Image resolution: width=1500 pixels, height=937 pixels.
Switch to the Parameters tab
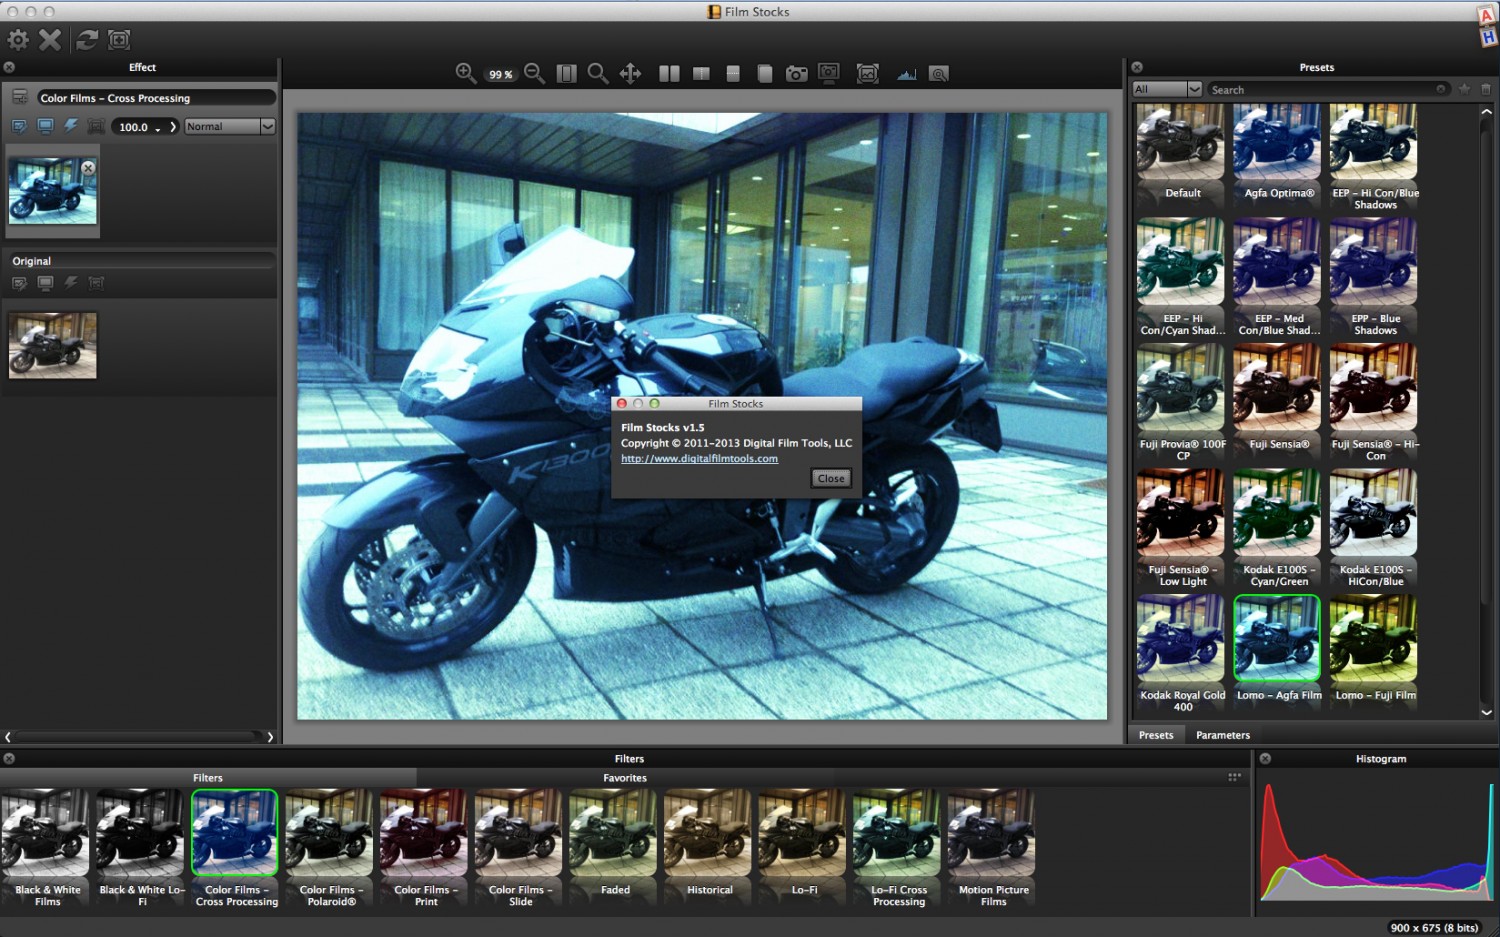(x=1222, y=735)
